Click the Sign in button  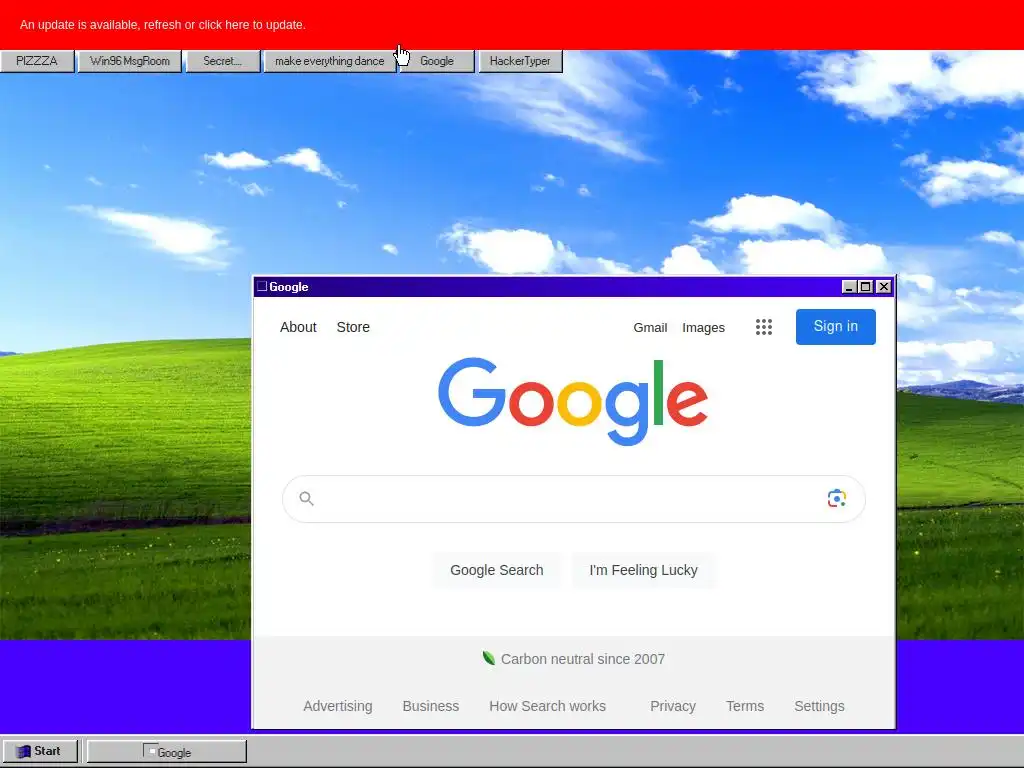pyautogui.click(x=835, y=327)
